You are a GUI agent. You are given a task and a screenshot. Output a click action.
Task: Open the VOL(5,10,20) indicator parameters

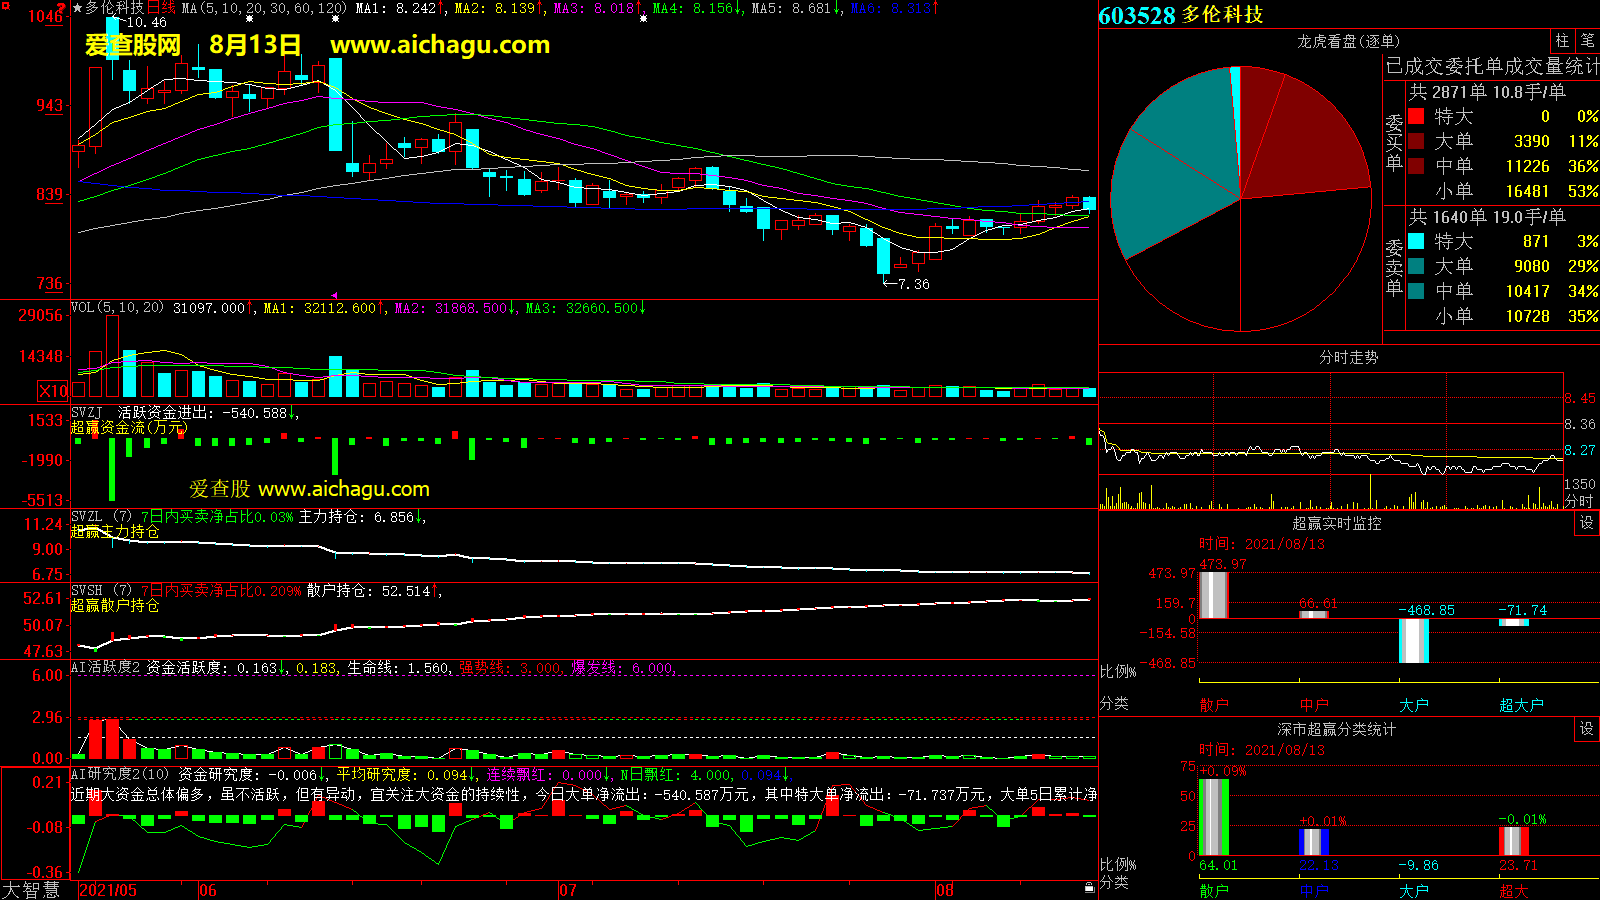click(x=117, y=308)
